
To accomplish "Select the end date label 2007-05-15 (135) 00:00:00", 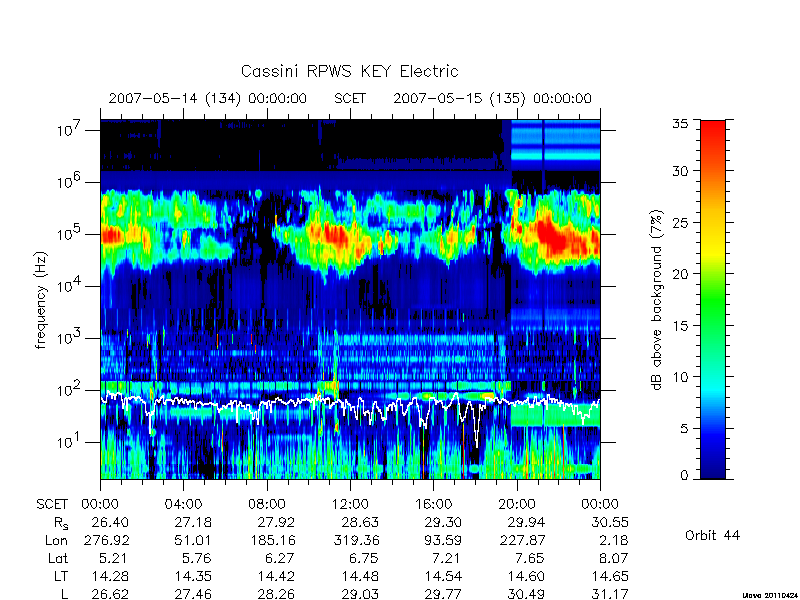I will [x=492, y=98].
